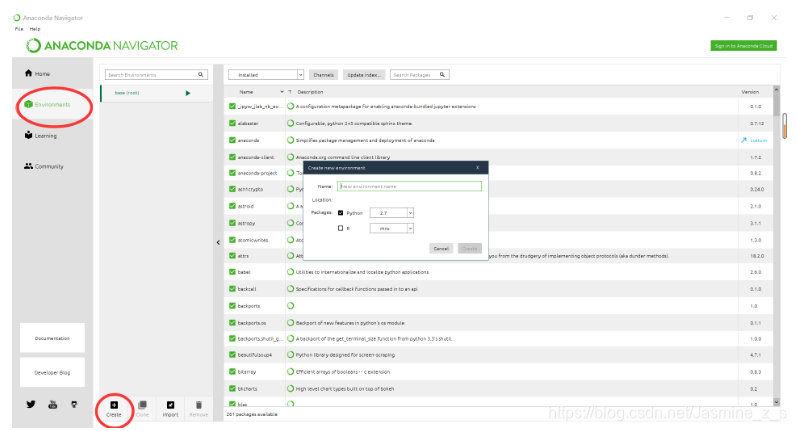
Task: Click the YouTube icon in the sidebar
Action: 53,404
